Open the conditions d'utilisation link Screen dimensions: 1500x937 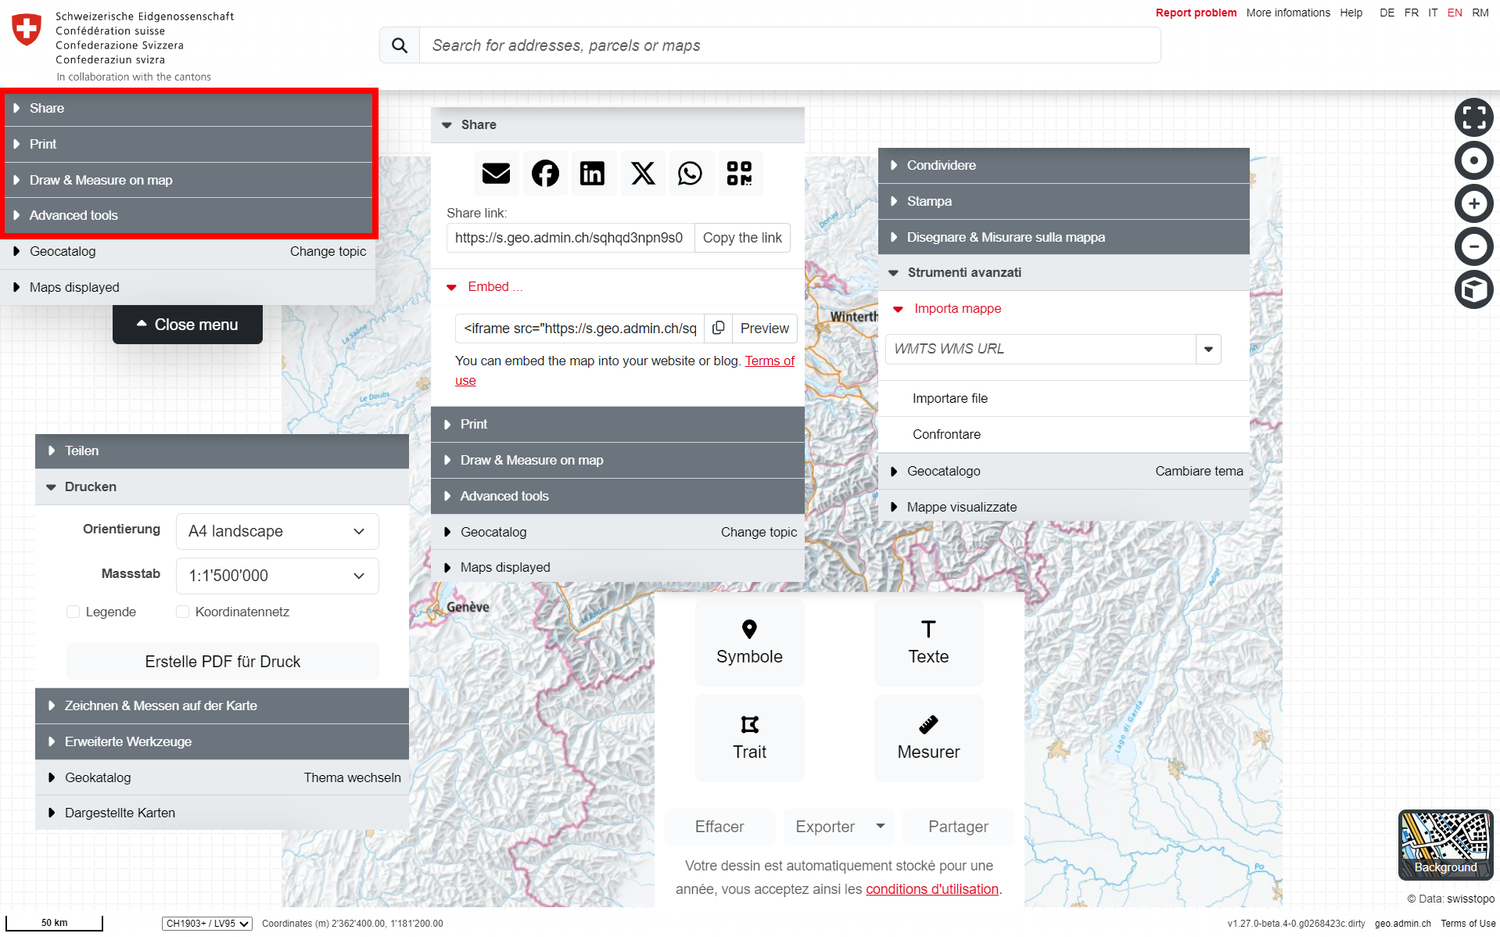[x=932, y=889]
